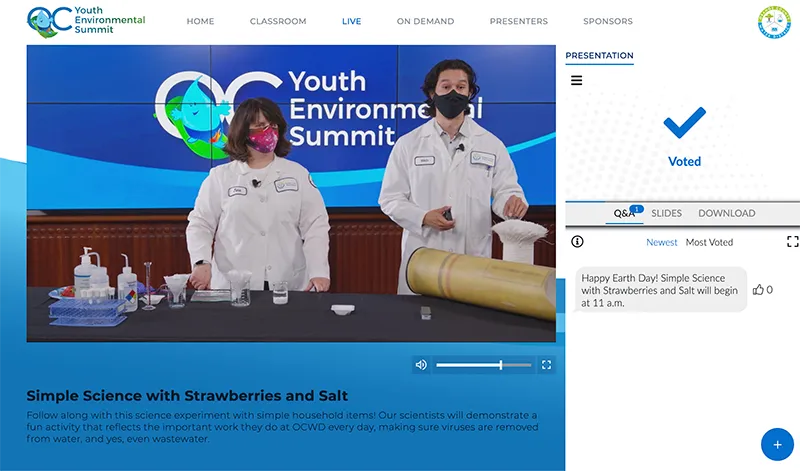Sort questions by Most Voted

(x=709, y=242)
